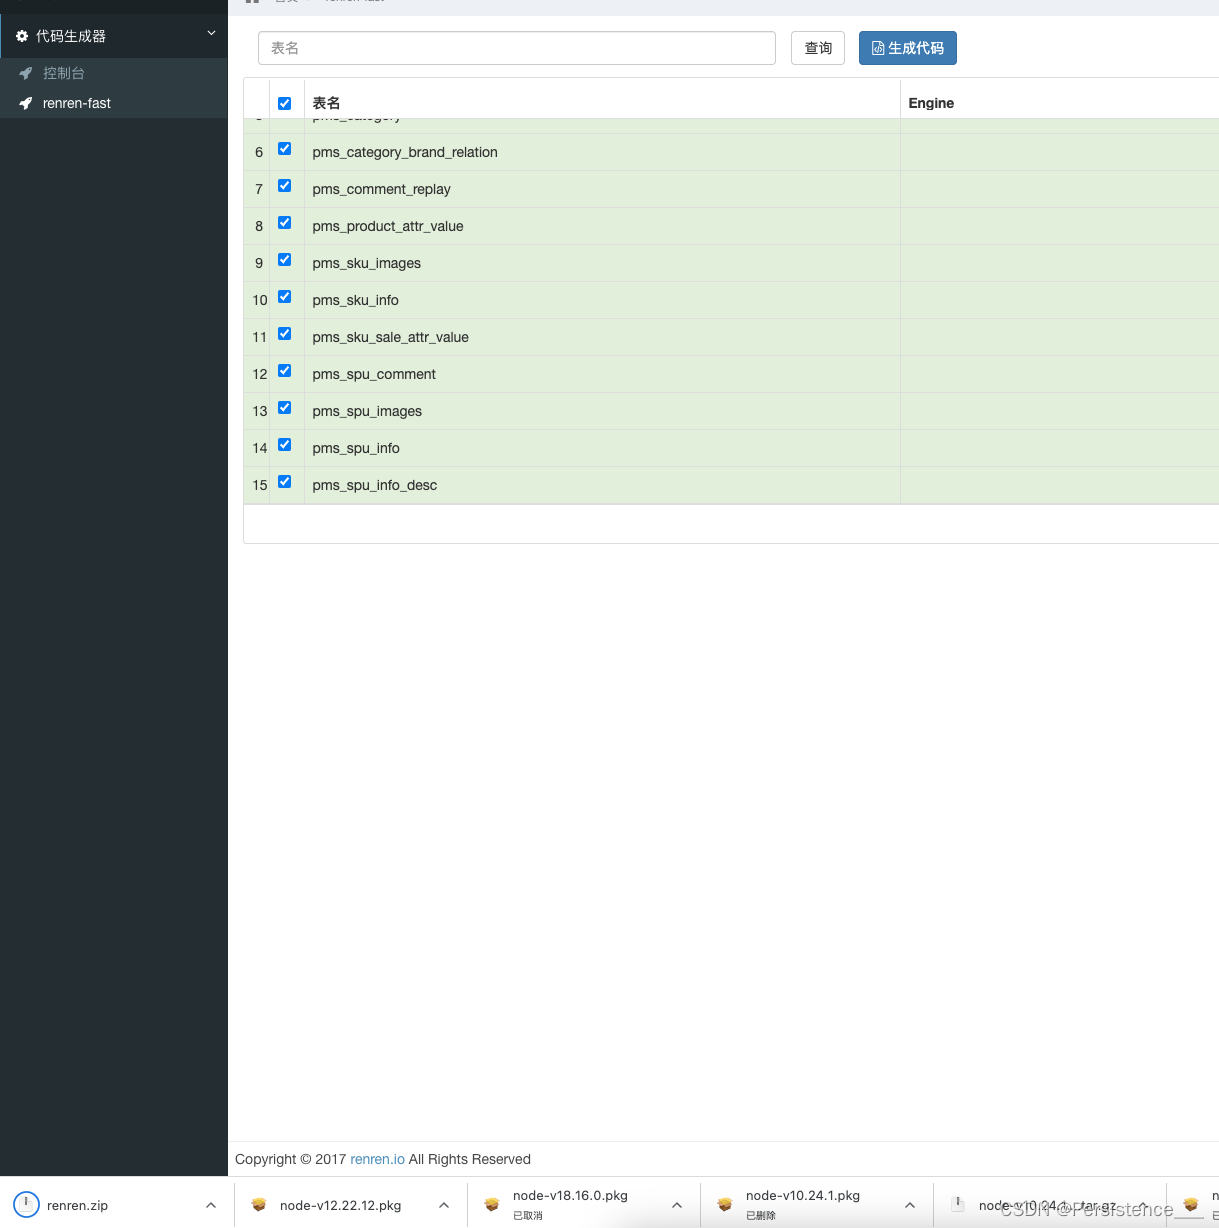This screenshot has height=1228, width=1219.
Task: Click the 生成代码 generate button
Action: pyautogui.click(x=908, y=48)
